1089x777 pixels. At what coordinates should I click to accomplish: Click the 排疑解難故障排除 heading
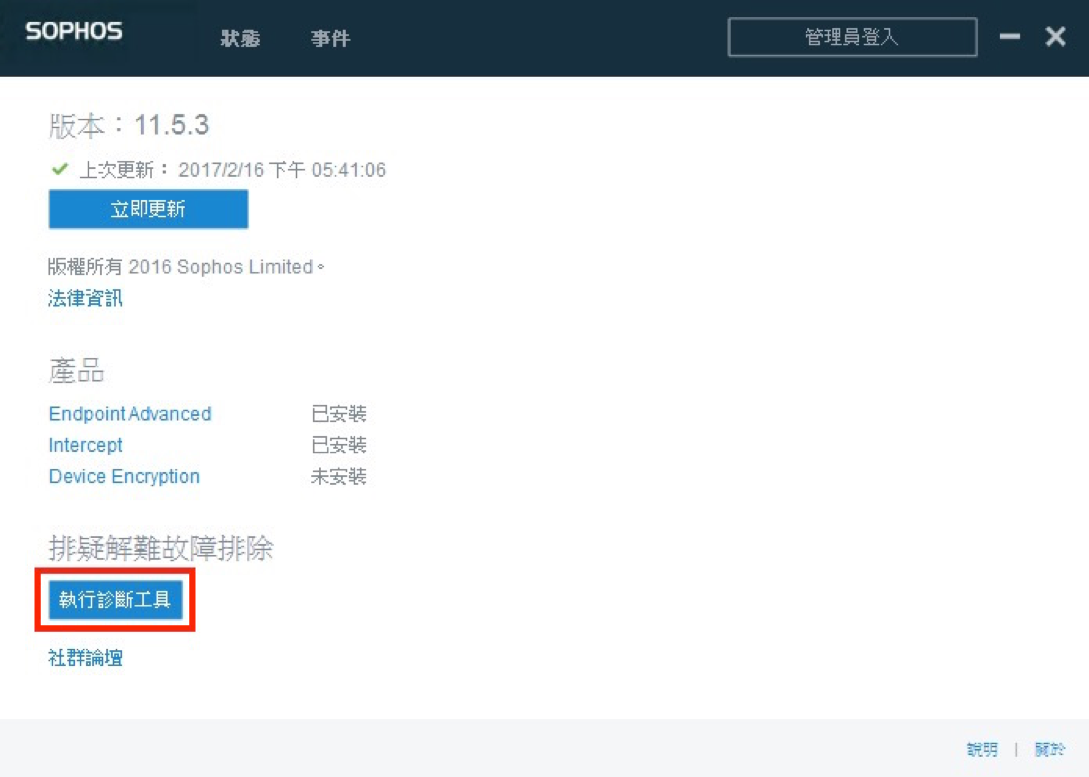point(160,549)
